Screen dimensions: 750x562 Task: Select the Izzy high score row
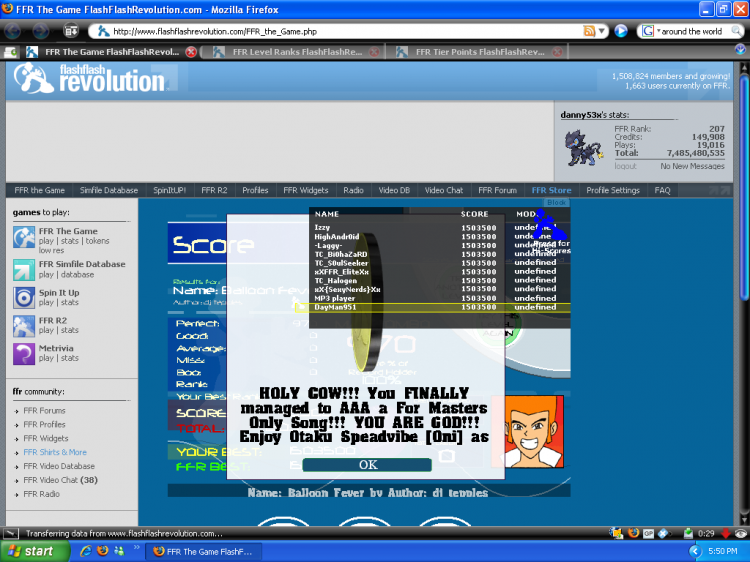[439, 227]
